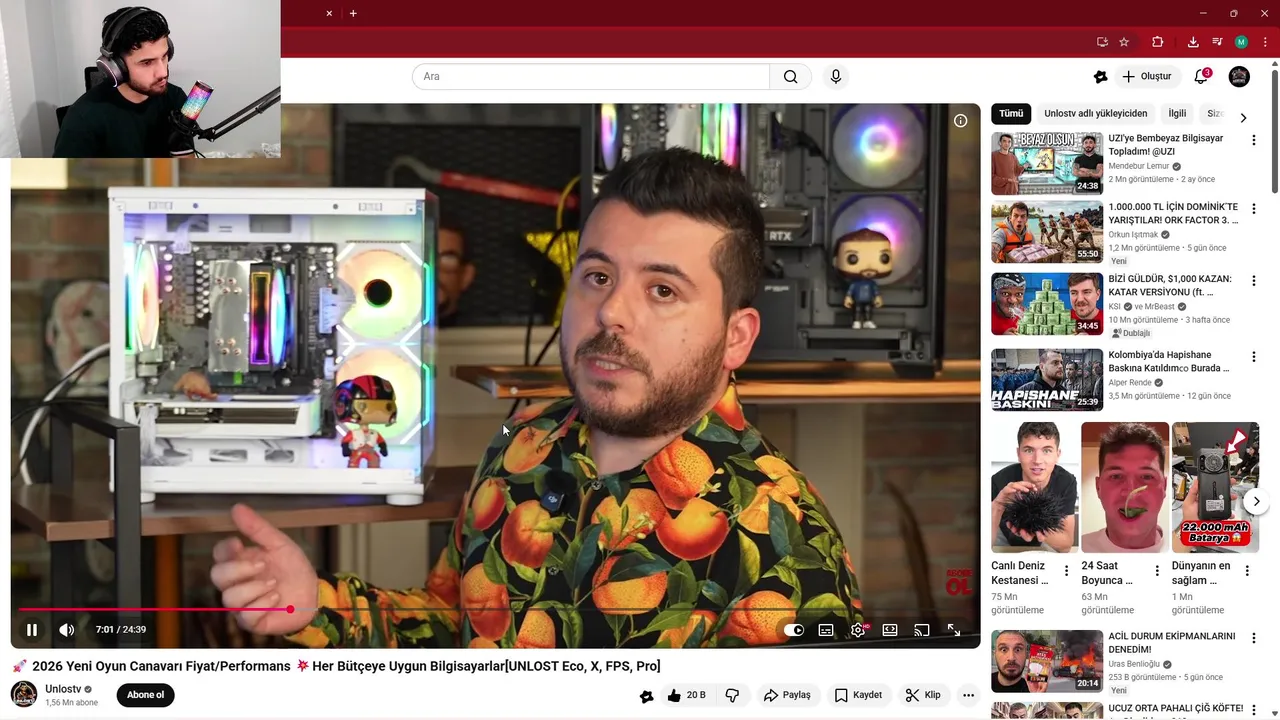Screen dimensions: 1280x720
Task: Open options for ORK FACTOR video
Action: 1253,209
